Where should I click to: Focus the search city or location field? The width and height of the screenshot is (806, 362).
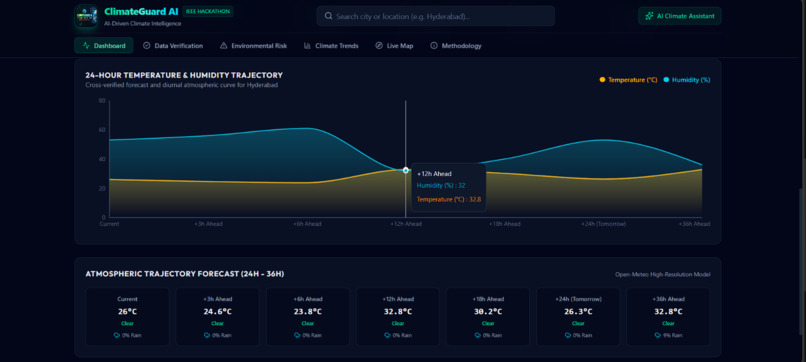point(435,16)
